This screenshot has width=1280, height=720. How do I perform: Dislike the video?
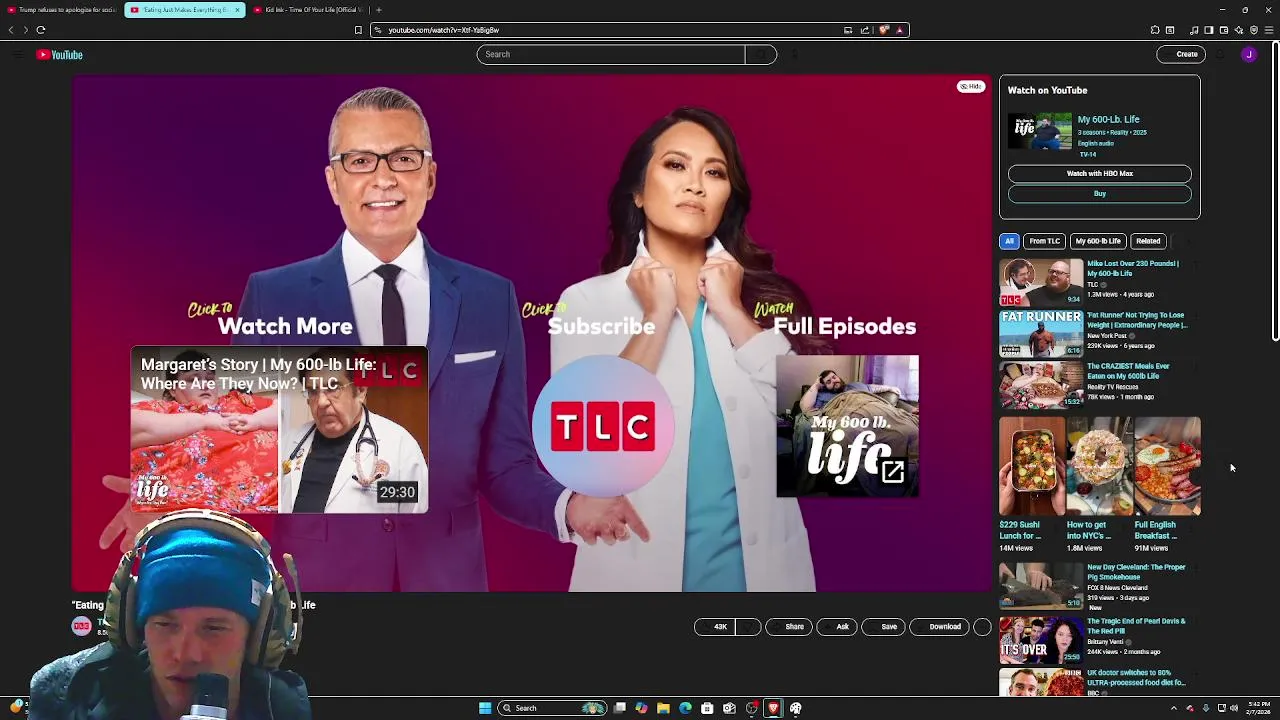(749, 627)
